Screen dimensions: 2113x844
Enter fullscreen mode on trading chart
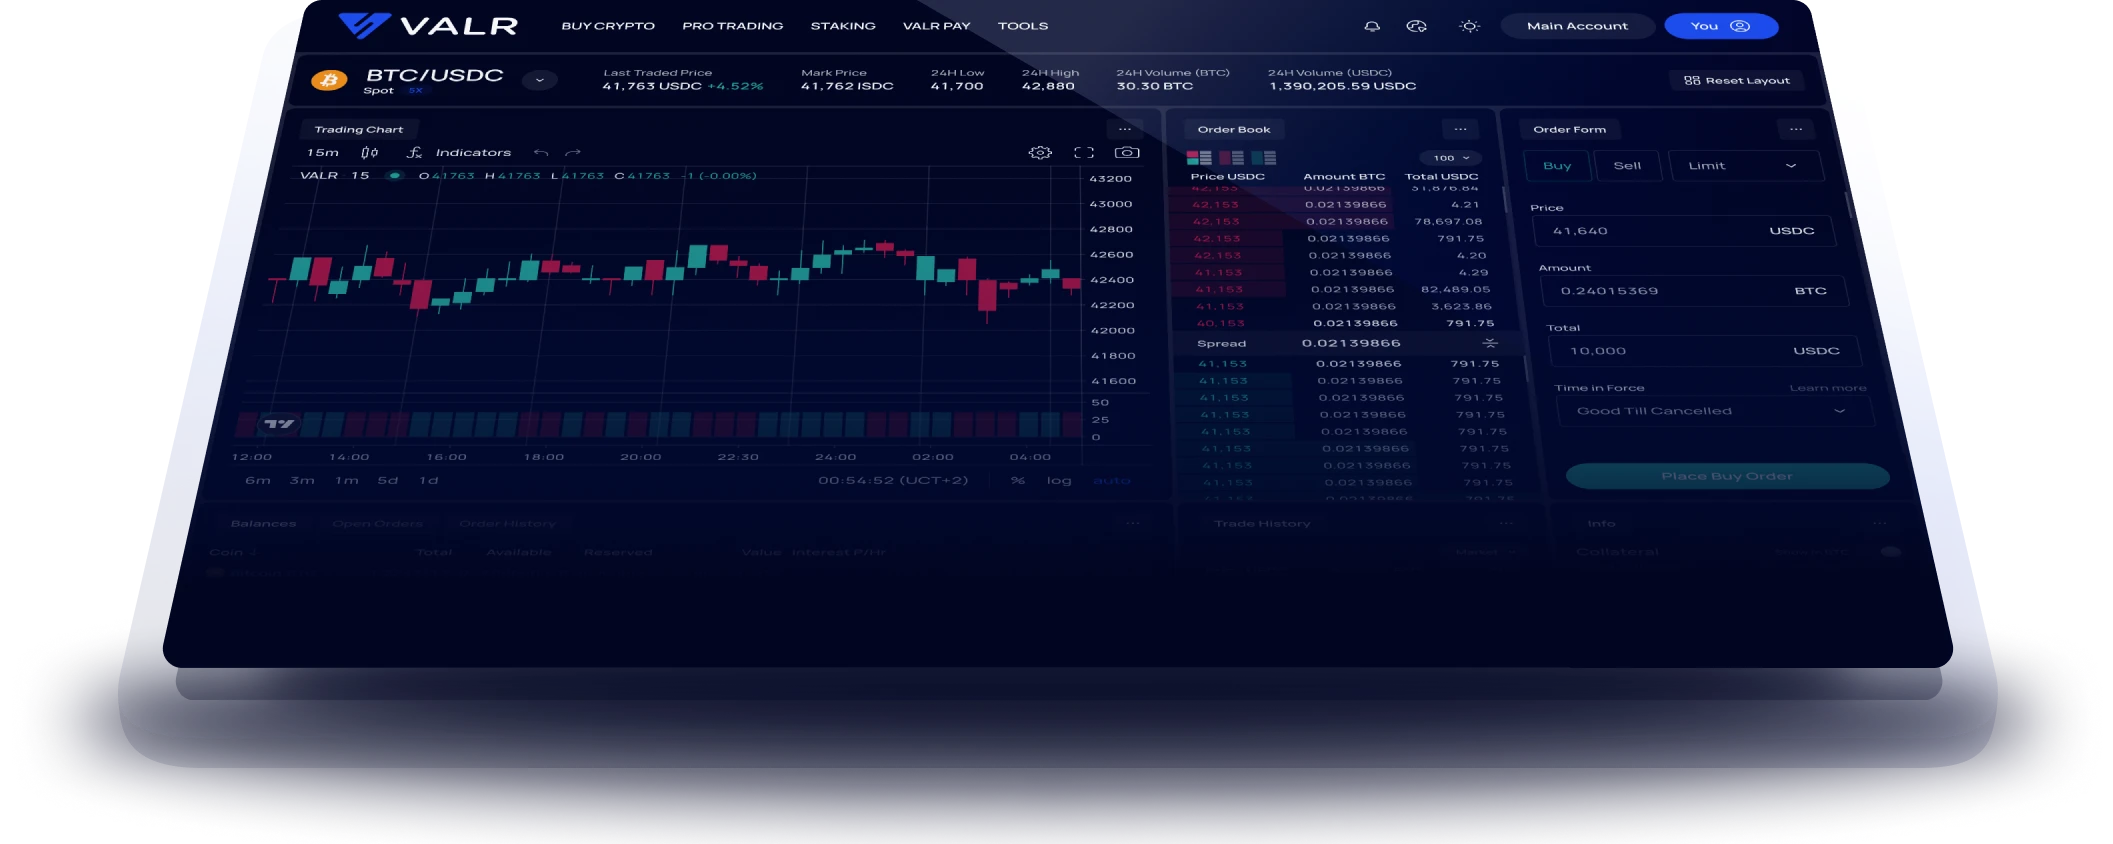[x=1084, y=153]
